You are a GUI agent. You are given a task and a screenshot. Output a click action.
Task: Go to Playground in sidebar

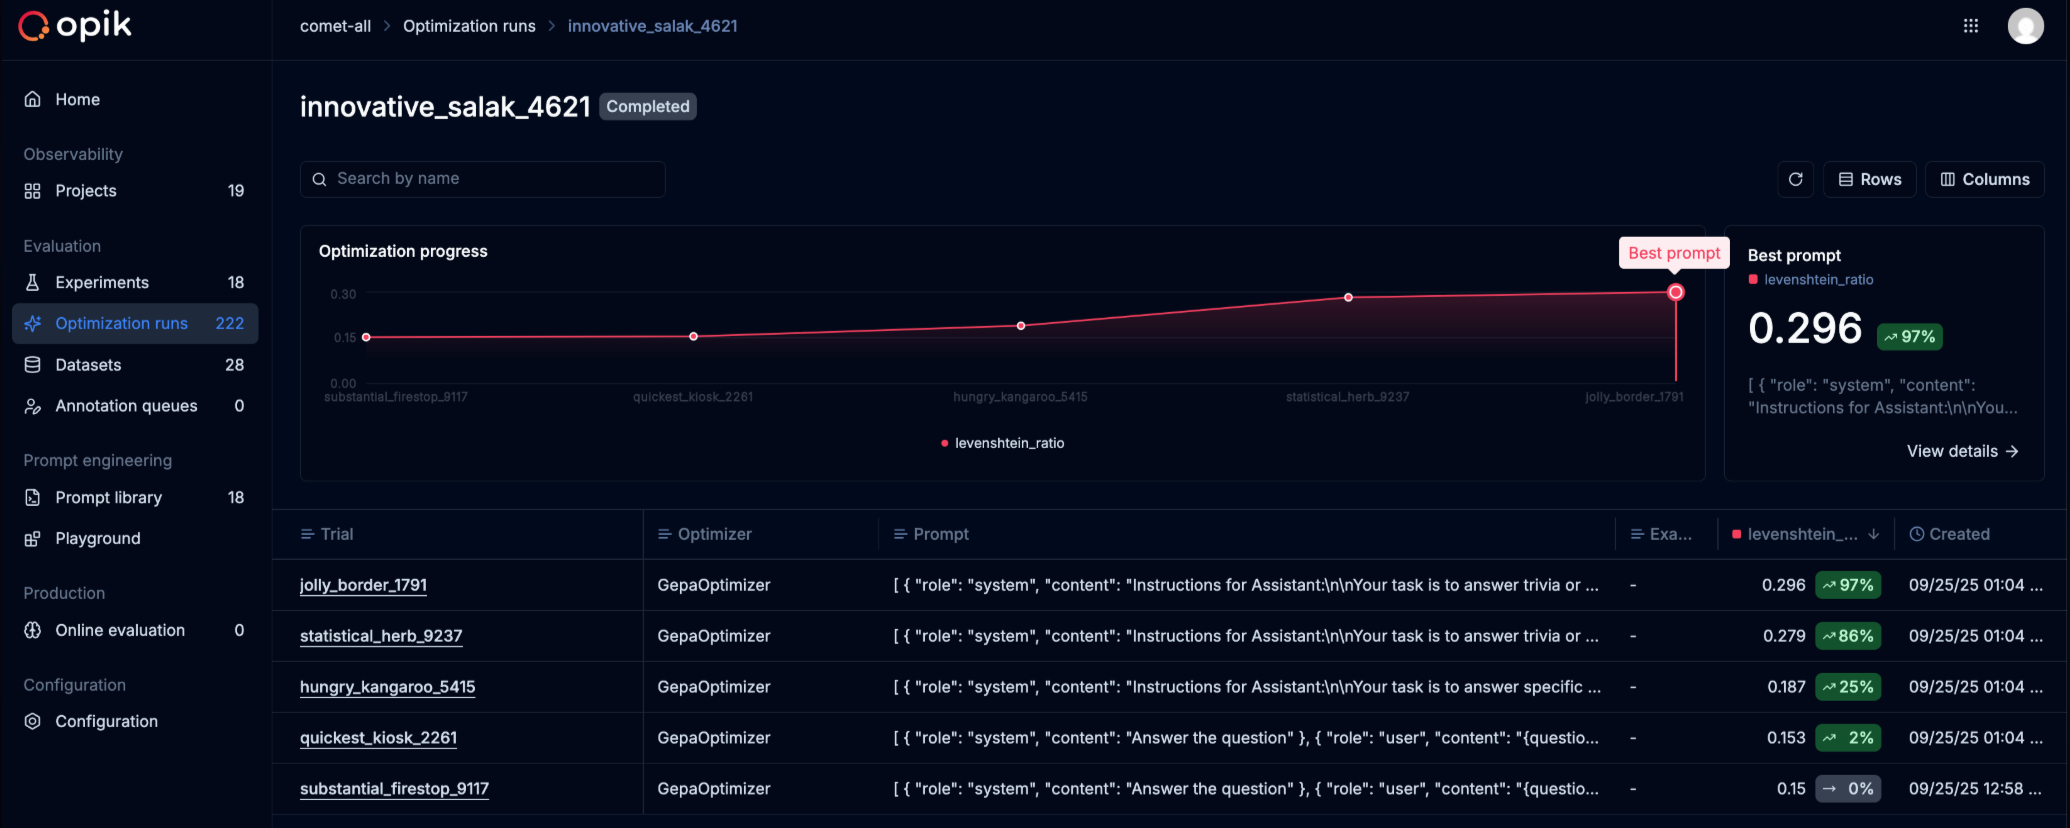tap(97, 538)
